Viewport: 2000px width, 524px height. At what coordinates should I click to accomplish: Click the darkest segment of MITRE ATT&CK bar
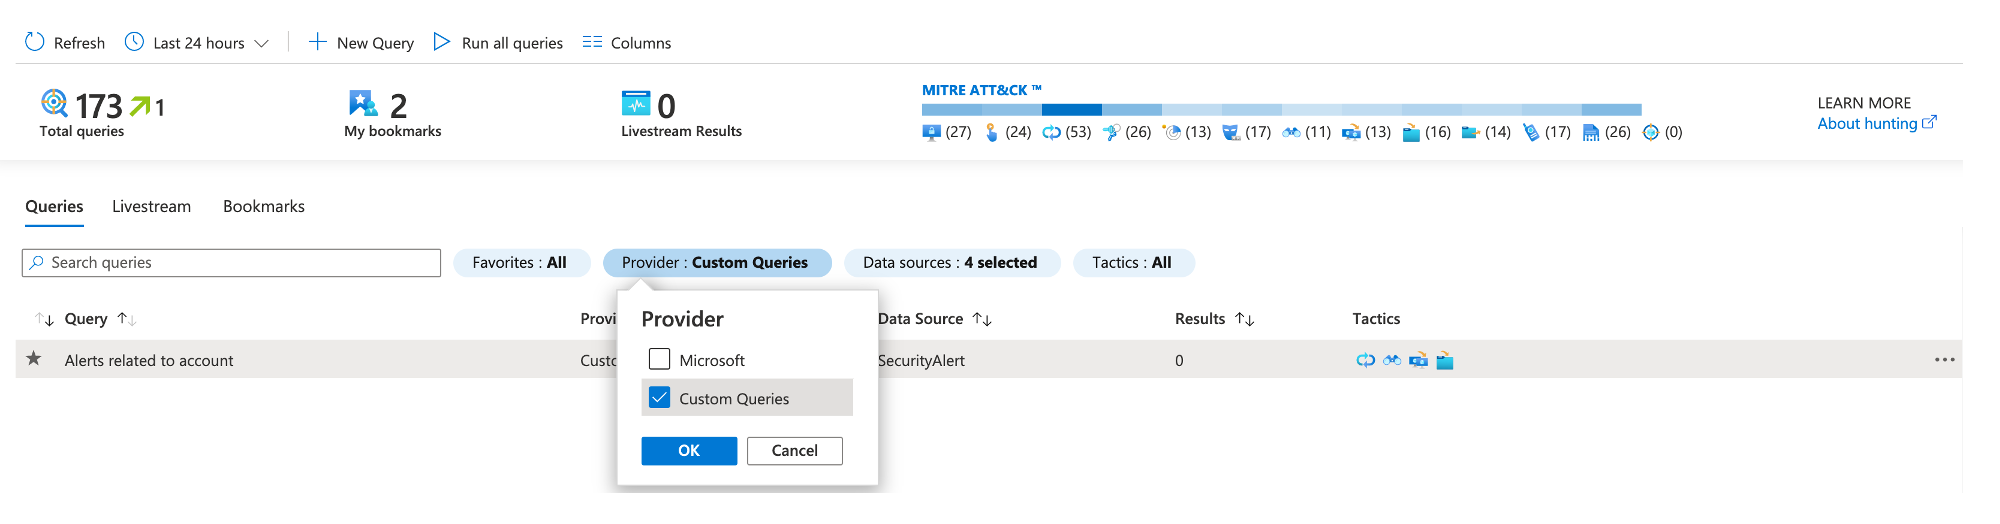1071,110
